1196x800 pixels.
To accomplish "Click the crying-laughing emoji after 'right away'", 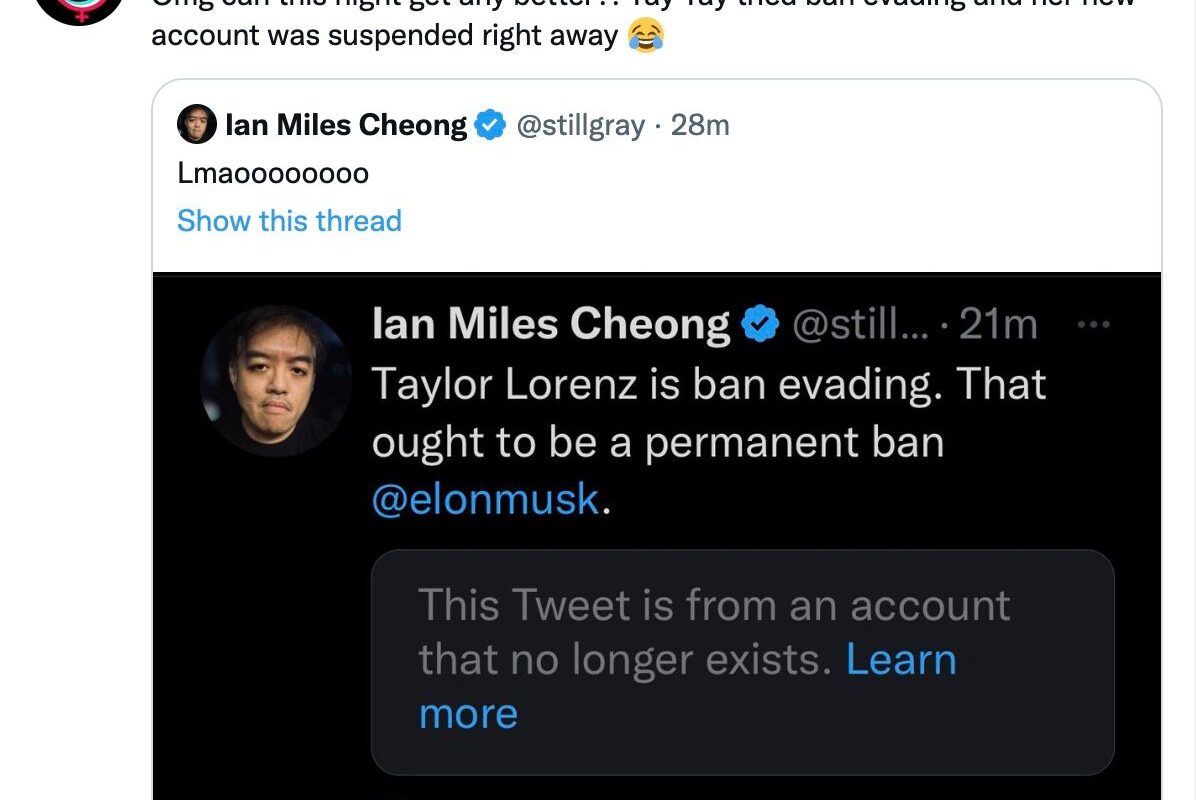I will pos(645,36).
